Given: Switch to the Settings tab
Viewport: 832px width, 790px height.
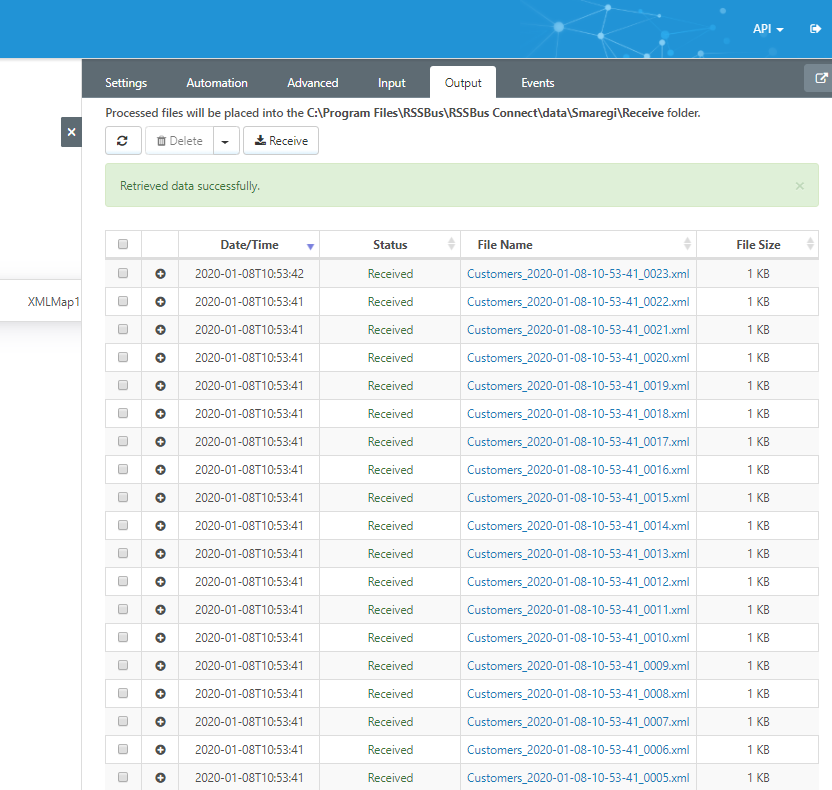Looking at the screenshot, I should [x=126, y=83].
